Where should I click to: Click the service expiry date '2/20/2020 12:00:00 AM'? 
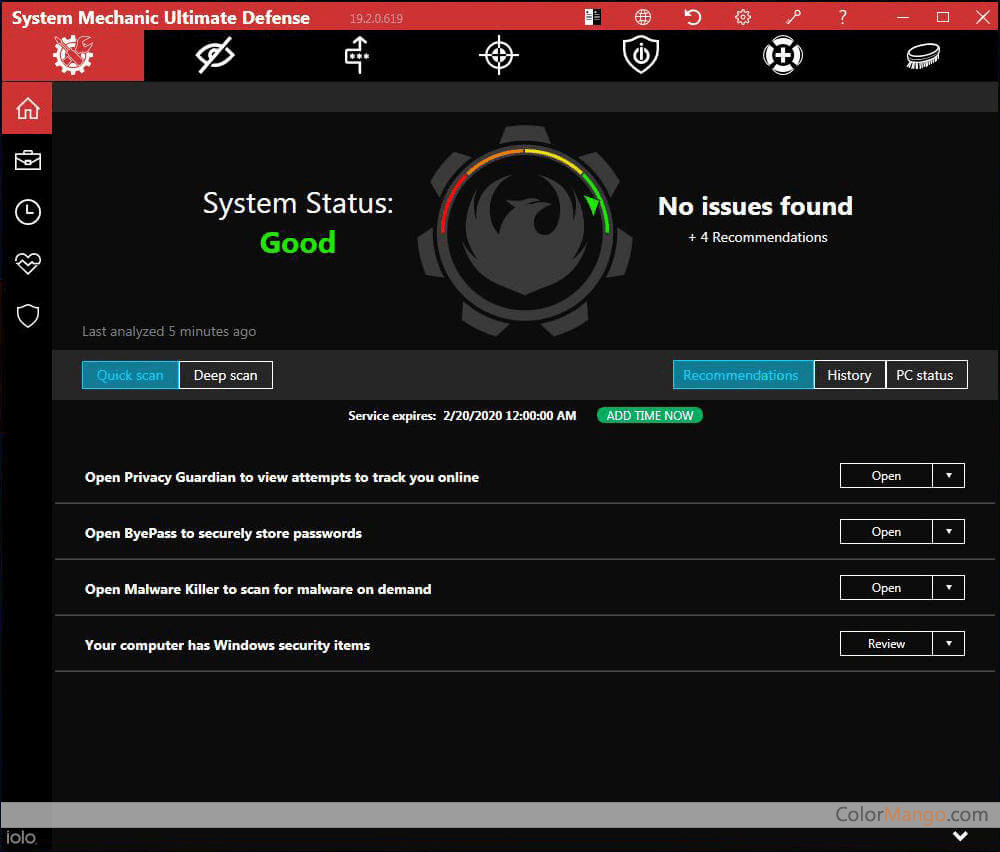coord(510,416)
